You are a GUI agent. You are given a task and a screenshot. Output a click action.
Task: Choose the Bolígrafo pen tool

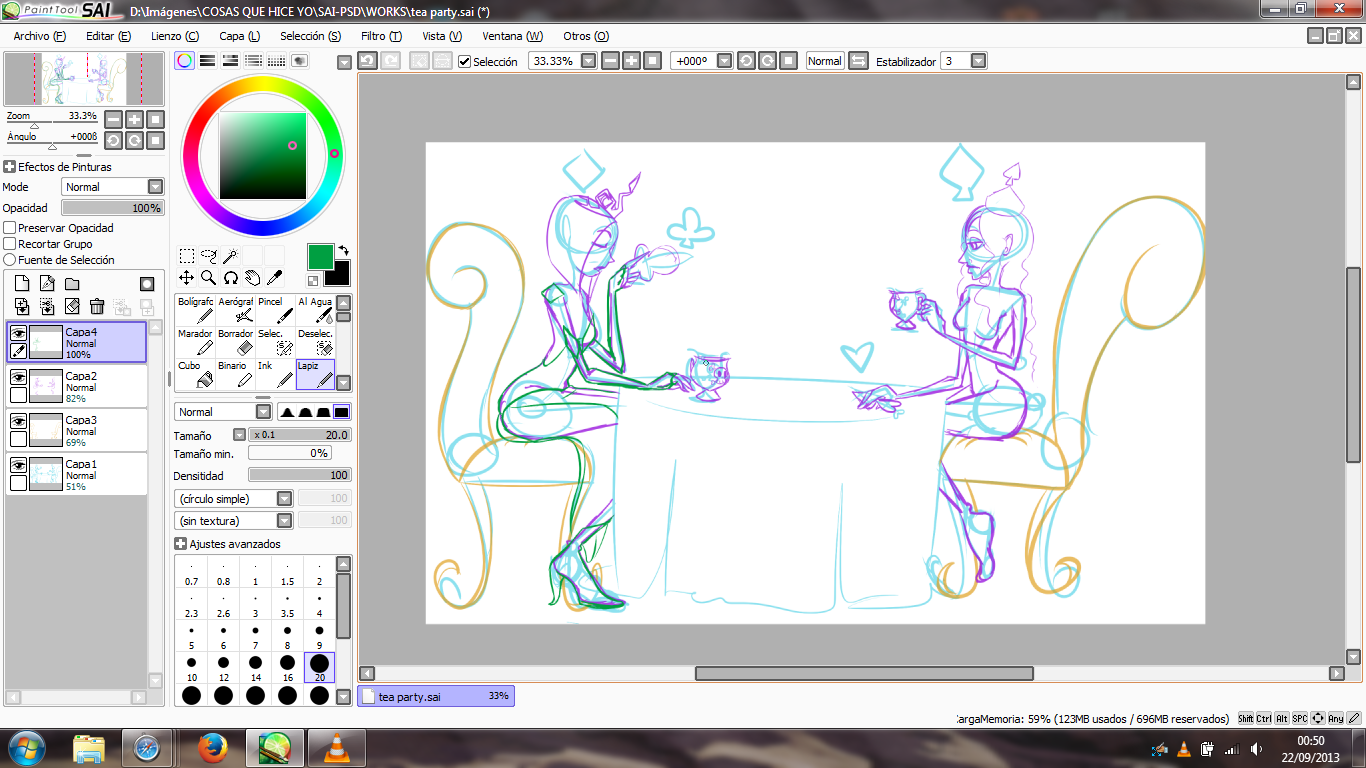195,310
